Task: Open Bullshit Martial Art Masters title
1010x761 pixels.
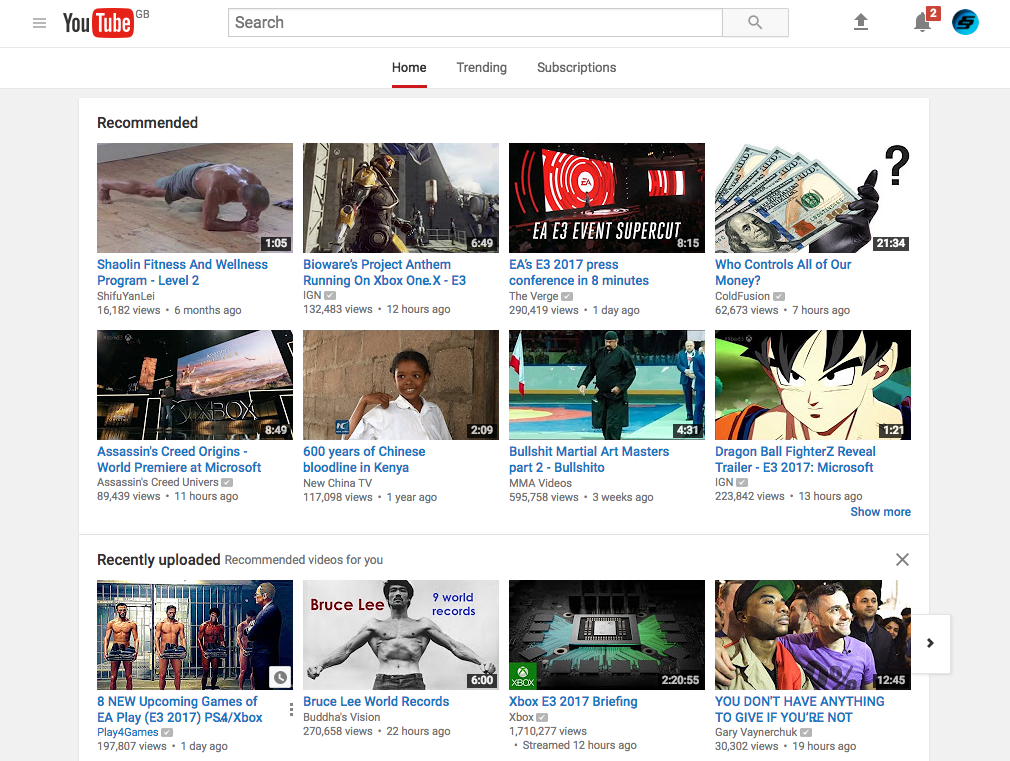Action: 589,459
